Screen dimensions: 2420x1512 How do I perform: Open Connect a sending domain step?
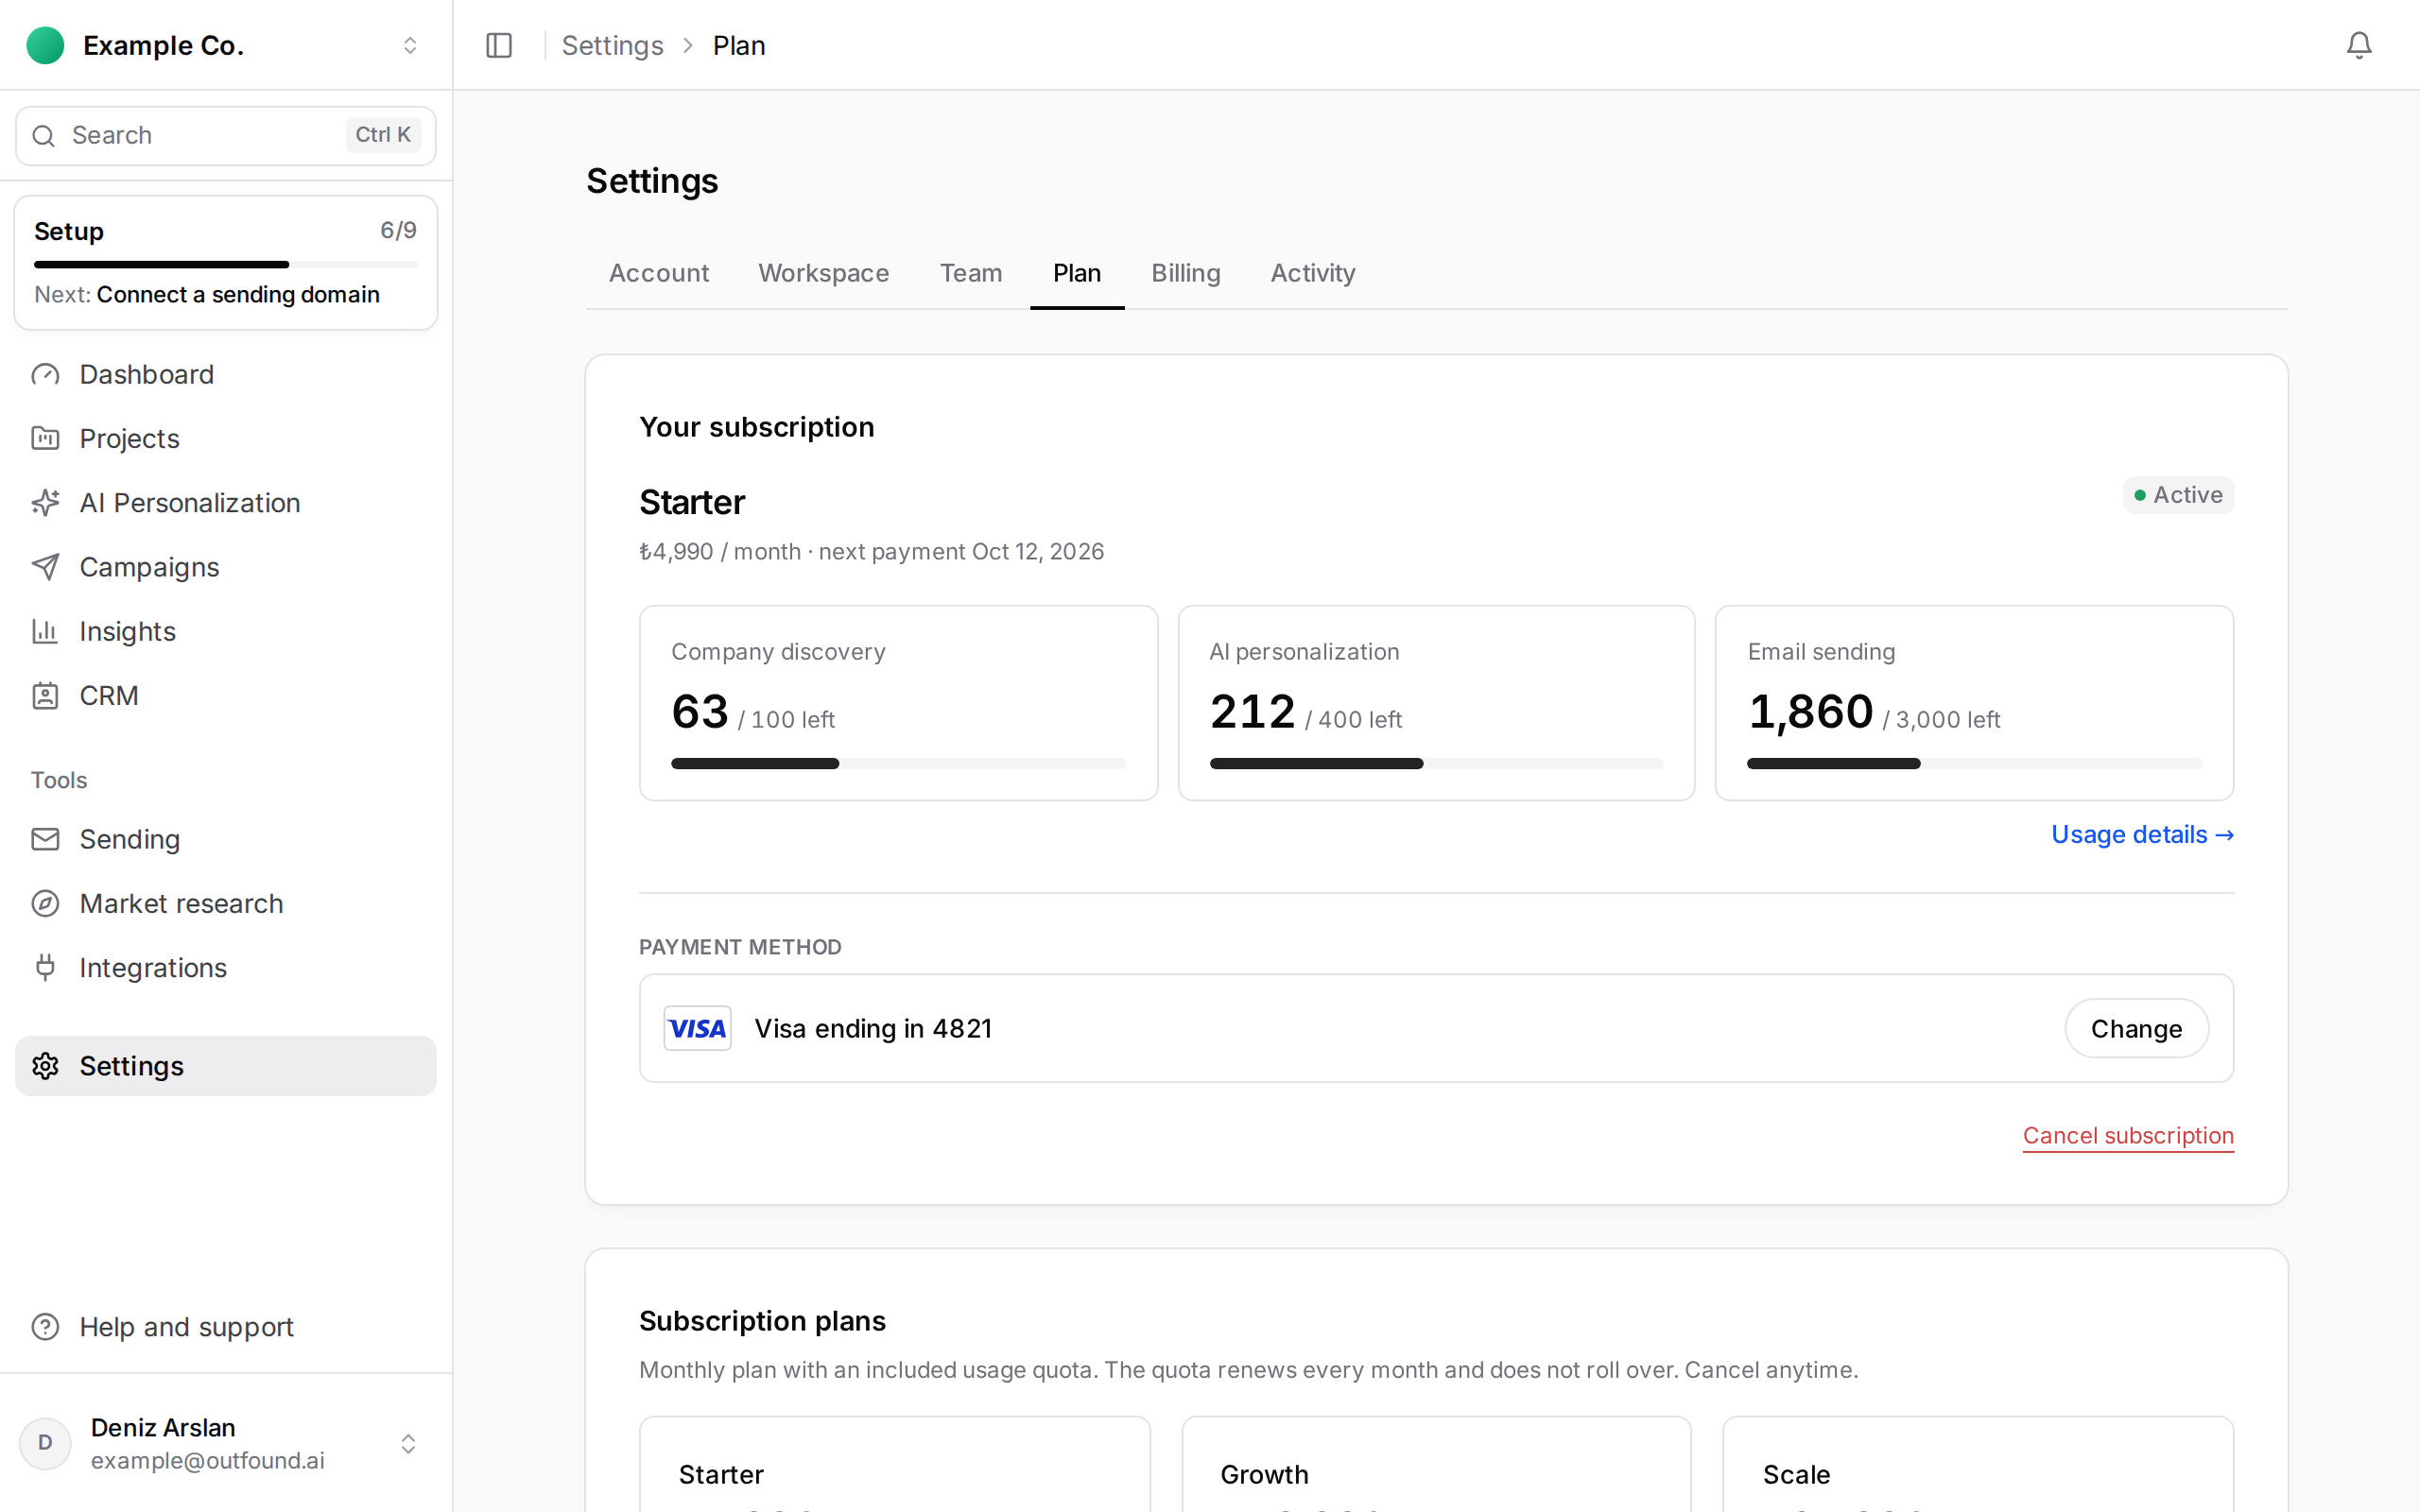[x=238, y=294]
